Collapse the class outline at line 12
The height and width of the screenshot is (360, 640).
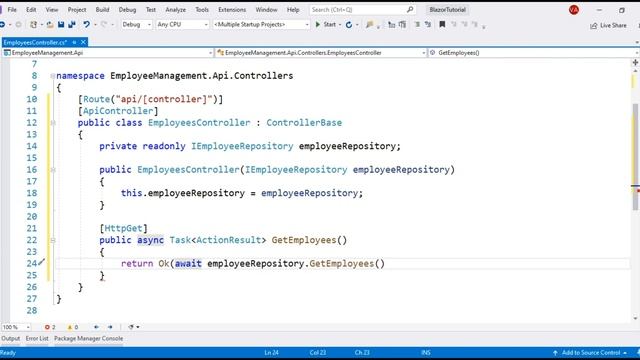[53, 123]
